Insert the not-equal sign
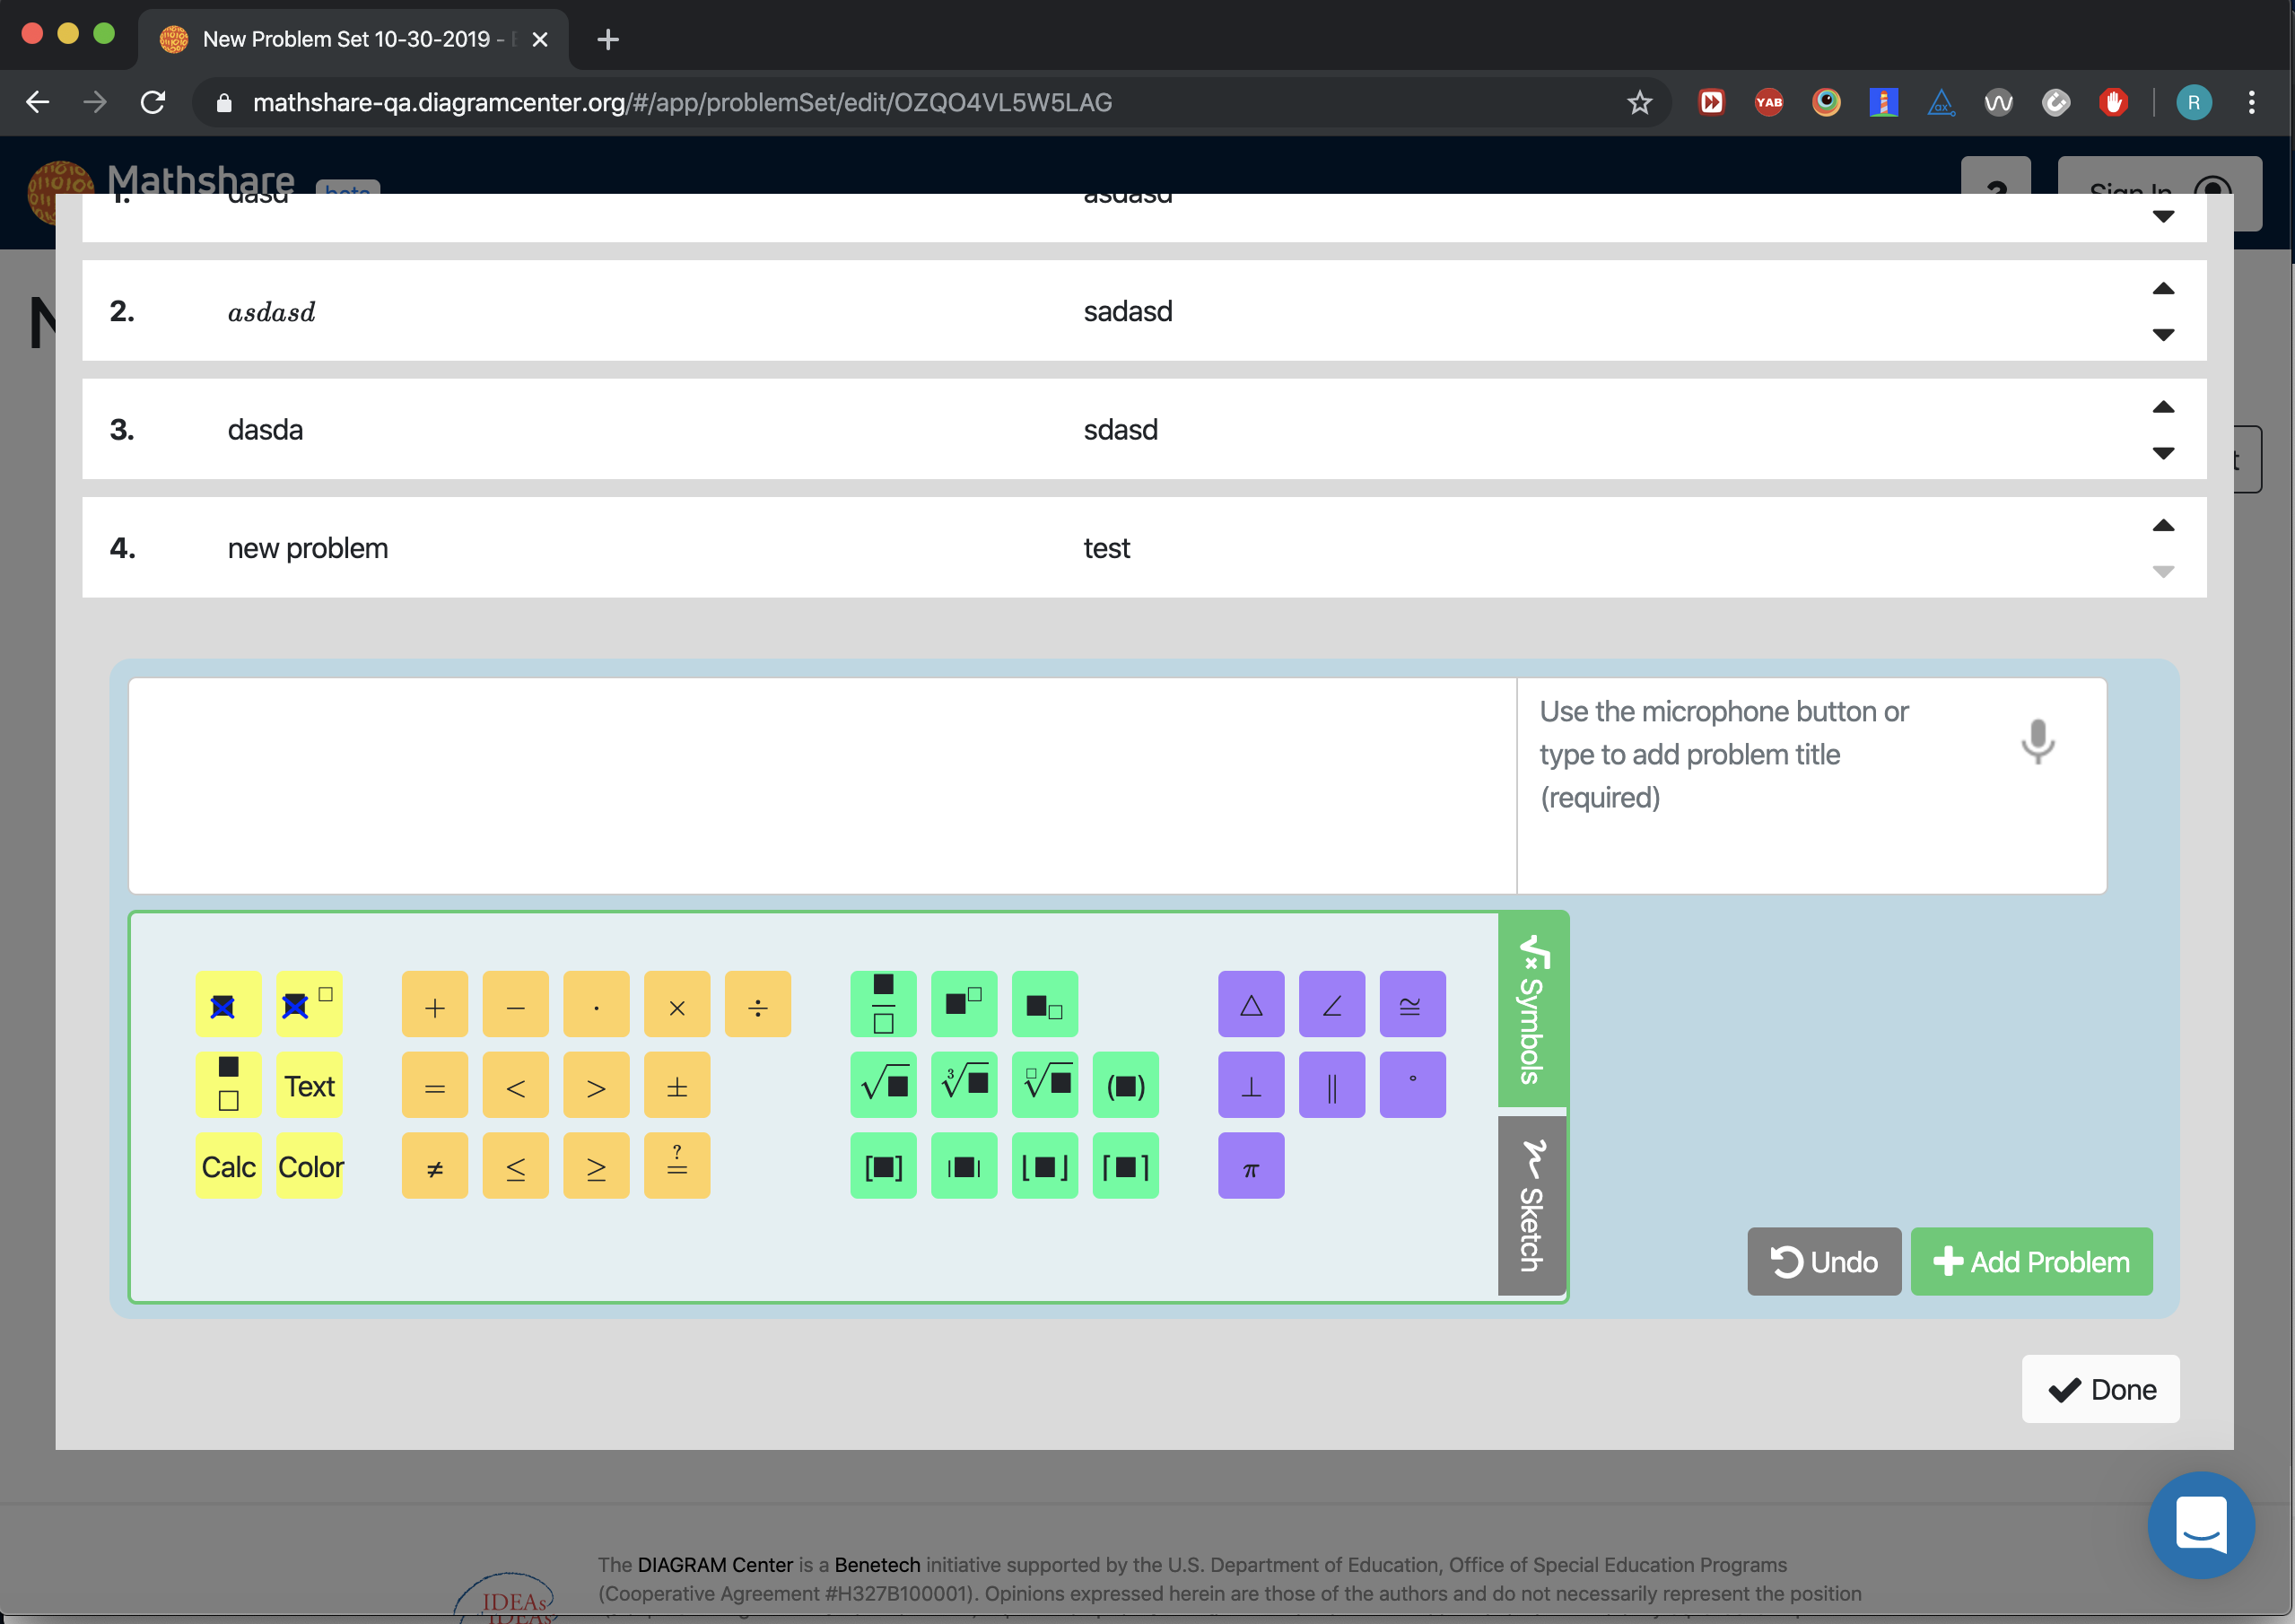This screenshot has width=2295, height=1624. tap(435, 1166)
